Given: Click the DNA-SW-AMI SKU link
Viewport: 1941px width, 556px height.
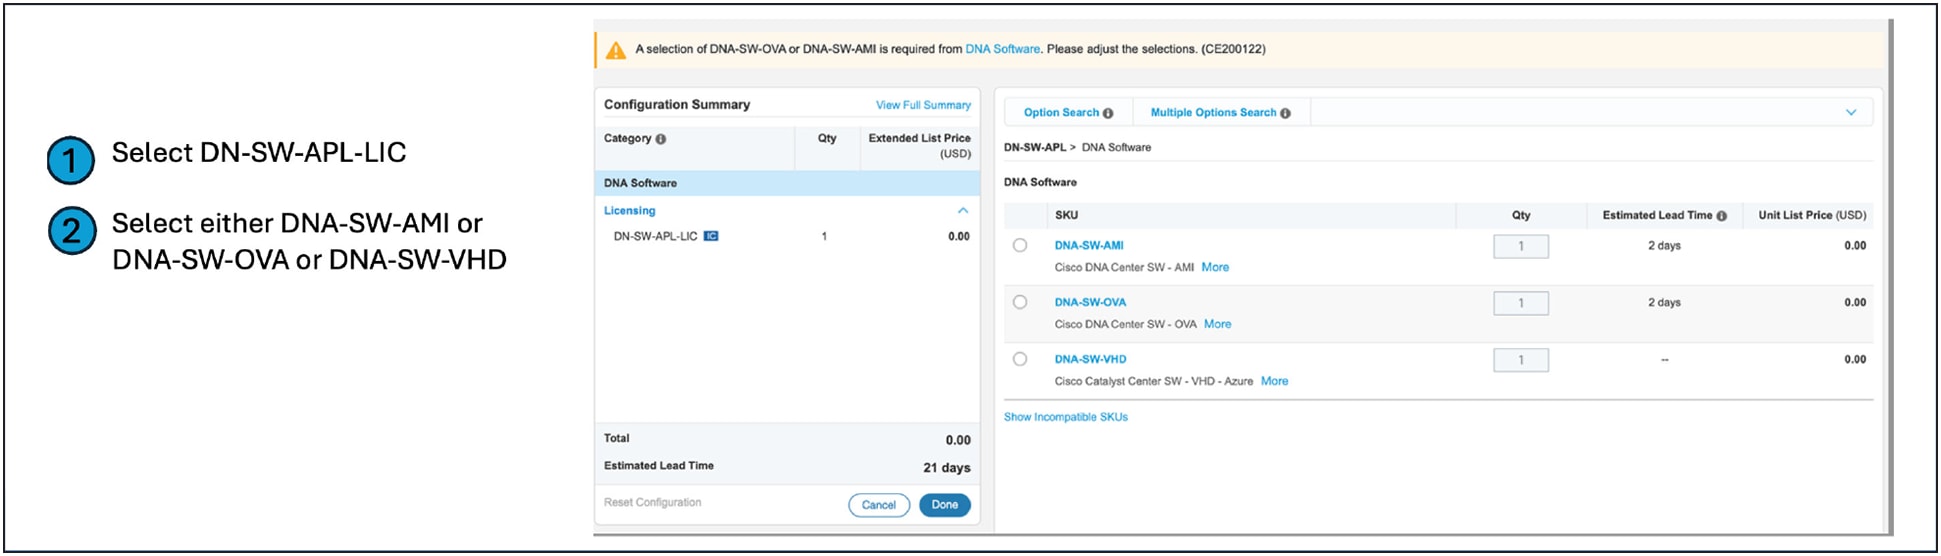Looking at the screenshot, I should (1089, 245).
